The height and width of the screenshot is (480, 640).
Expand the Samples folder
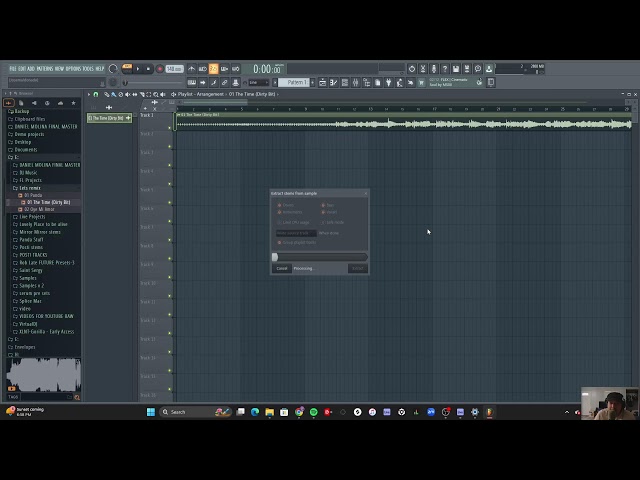[25, 278]
